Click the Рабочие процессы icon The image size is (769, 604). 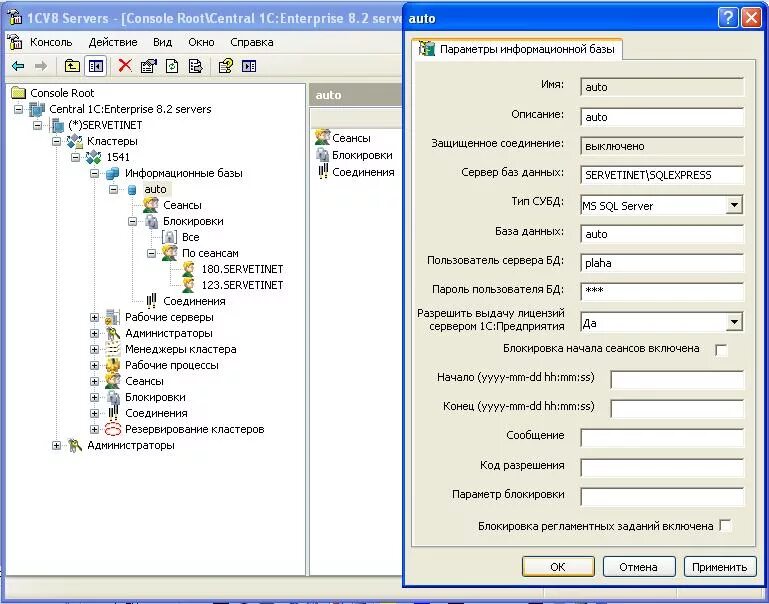tap(113, 365)
